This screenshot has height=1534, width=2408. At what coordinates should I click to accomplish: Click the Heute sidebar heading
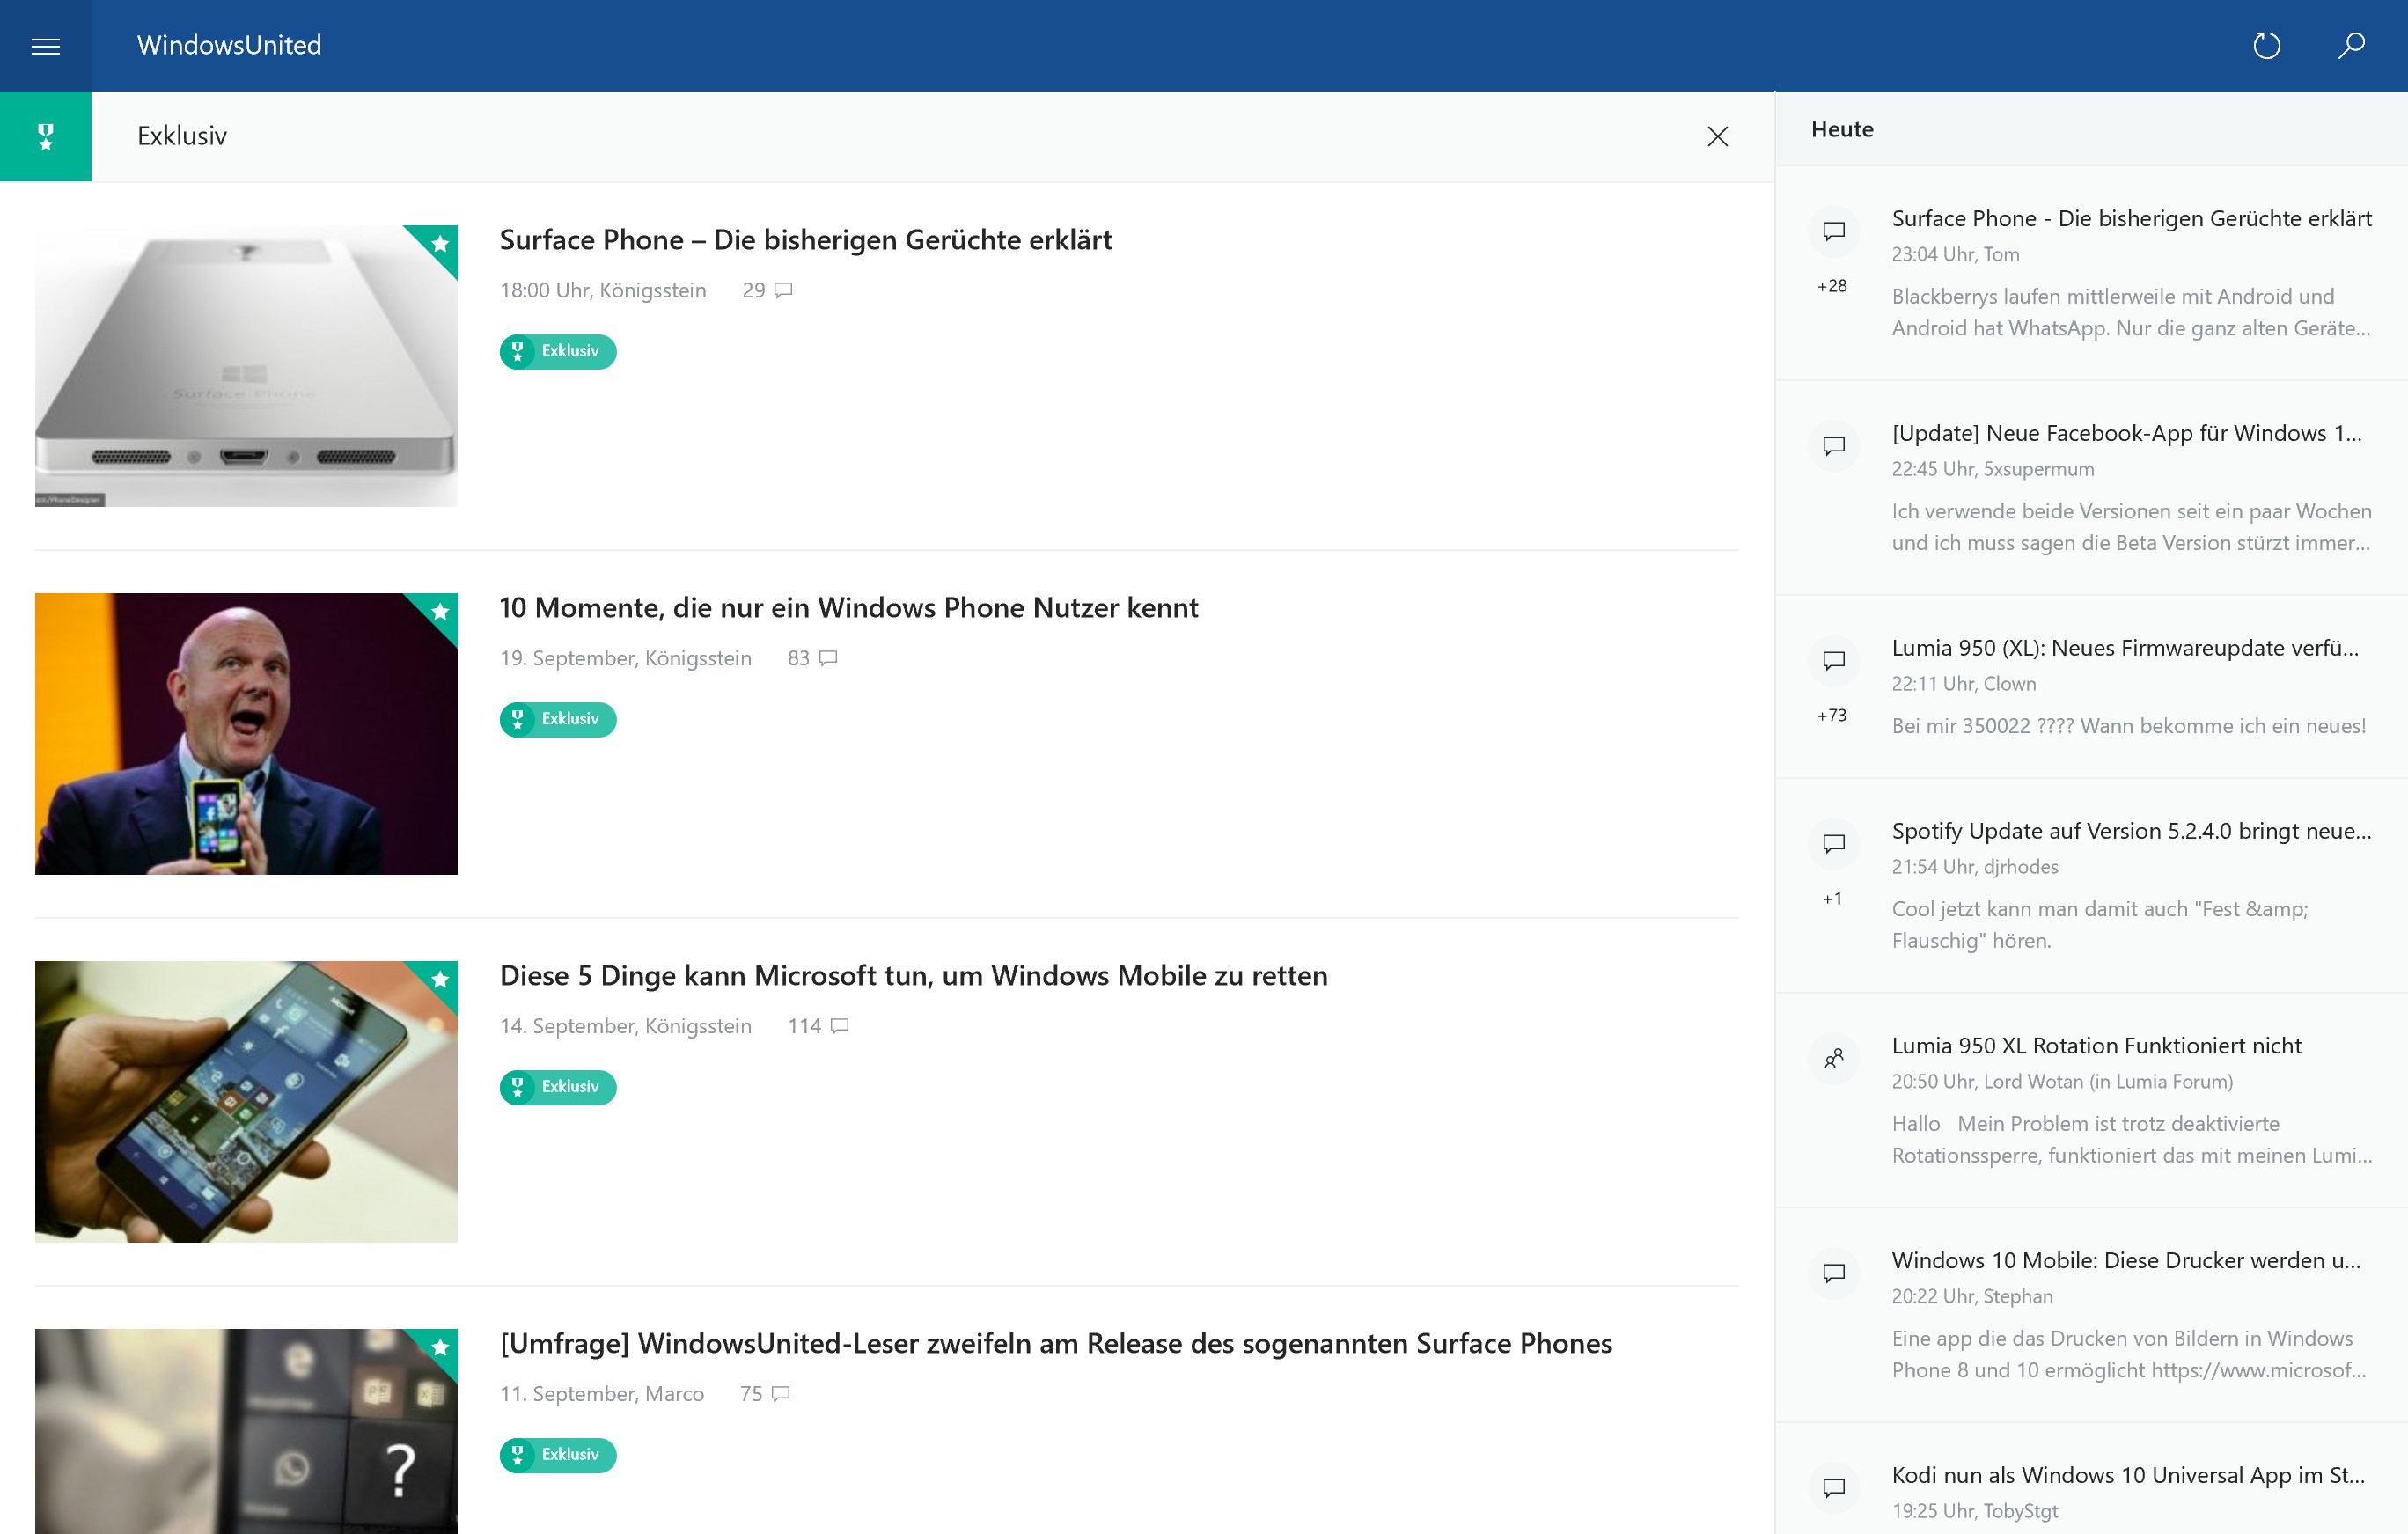[x=1841, y=129]
